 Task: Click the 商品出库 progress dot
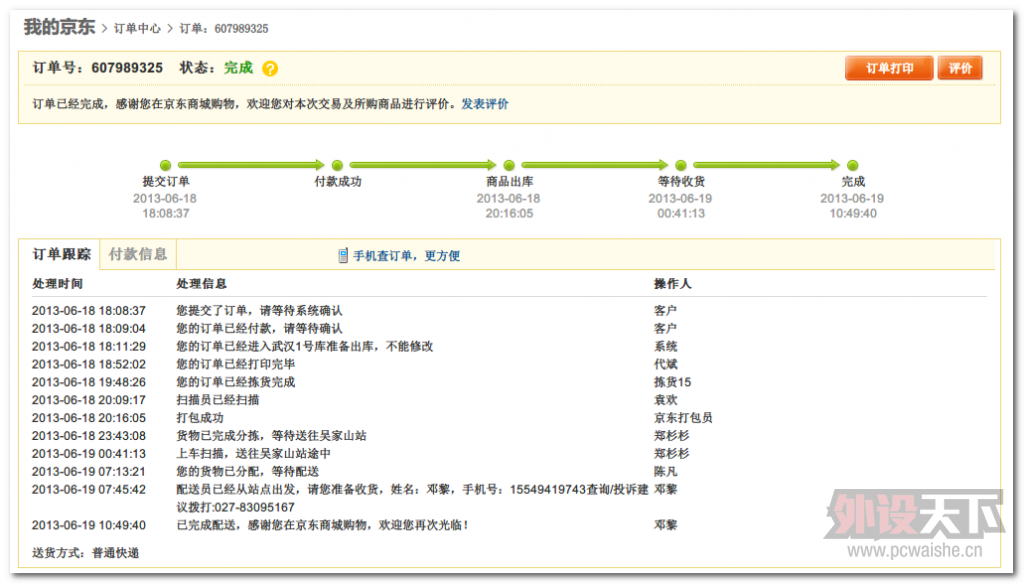tap(509, 165)
